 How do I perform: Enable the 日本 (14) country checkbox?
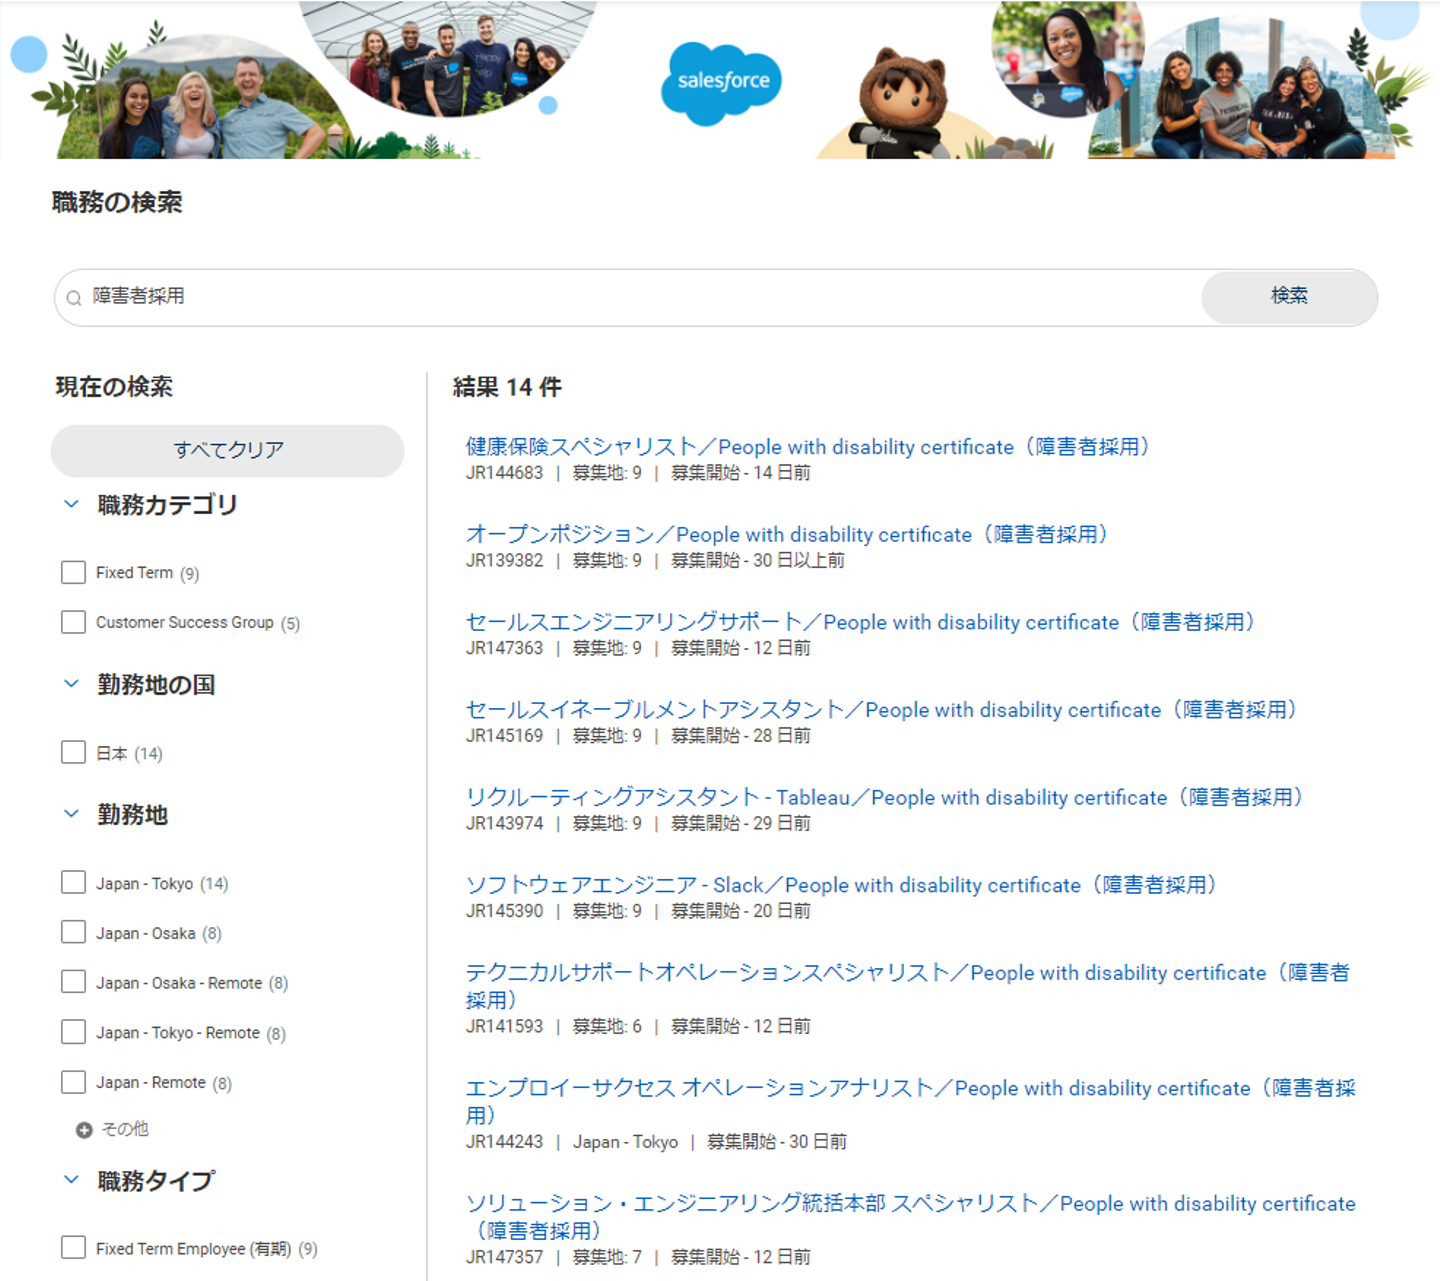coord(73,752)
